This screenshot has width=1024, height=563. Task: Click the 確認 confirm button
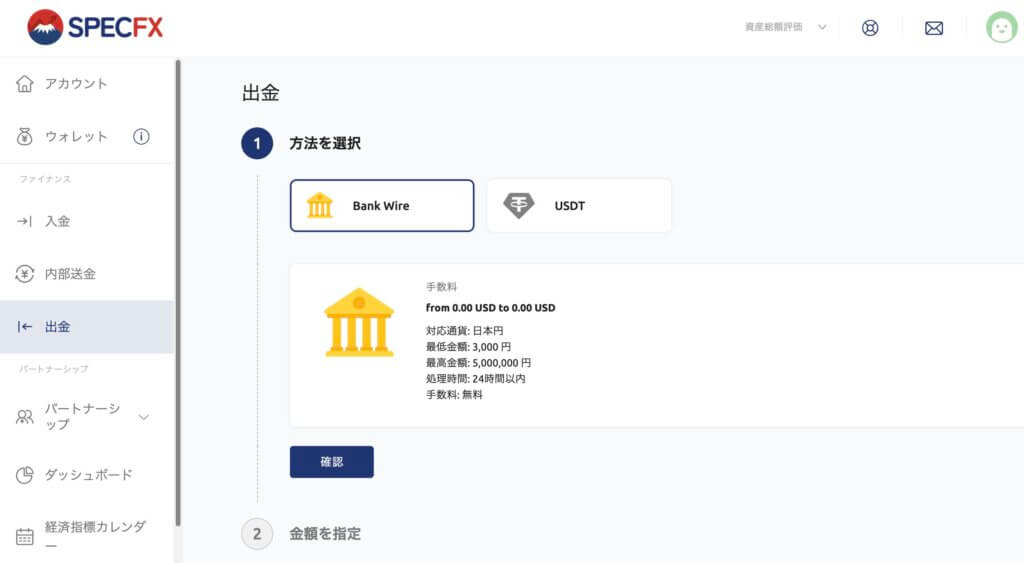pyautogui.click(x=332, y=462)
